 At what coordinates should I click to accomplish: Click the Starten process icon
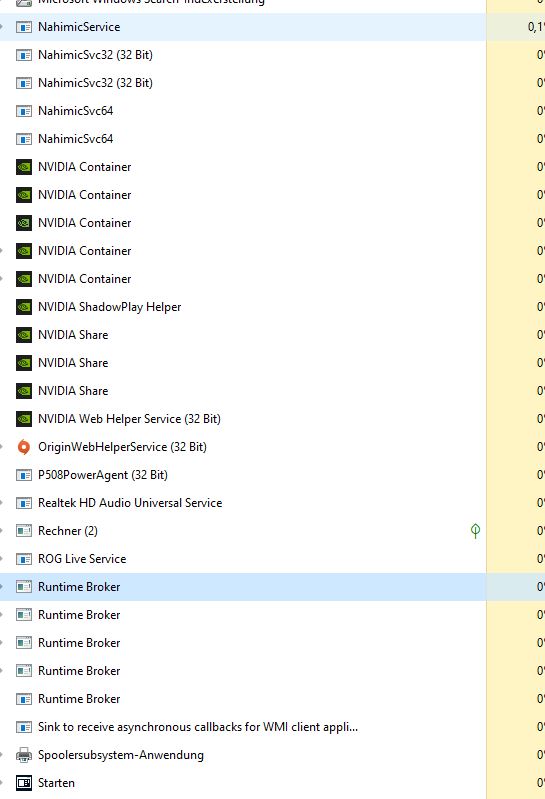click(23, 783)
